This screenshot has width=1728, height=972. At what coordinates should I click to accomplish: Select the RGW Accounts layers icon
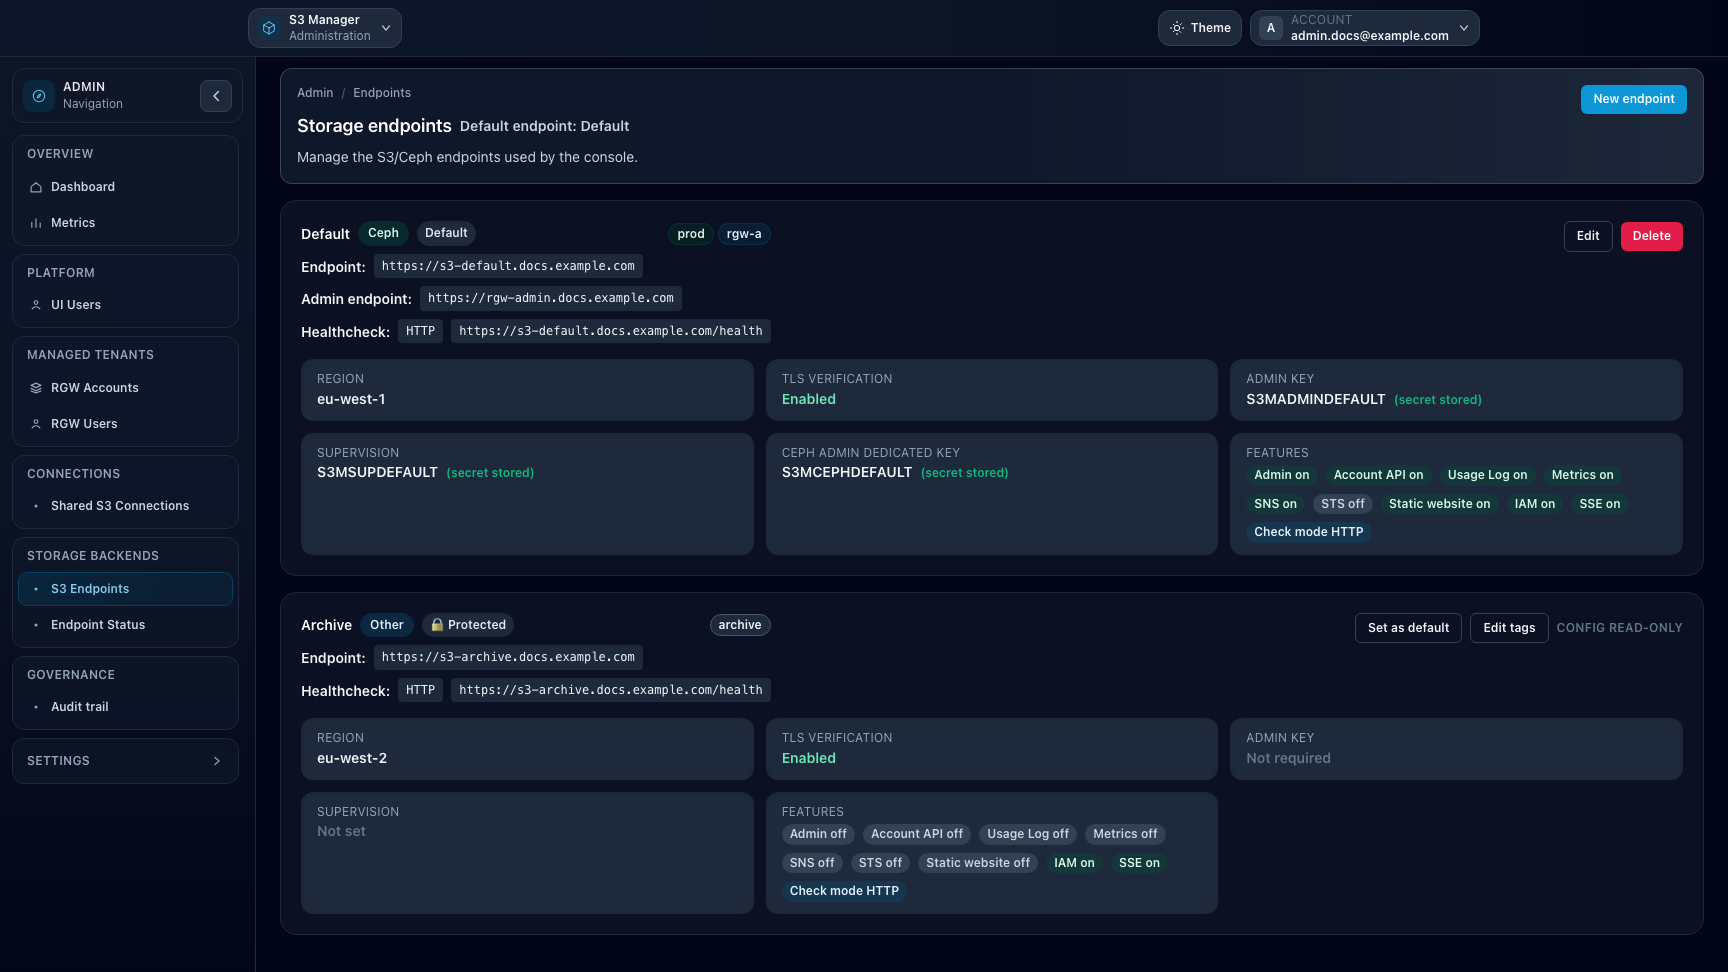point(36,387)
